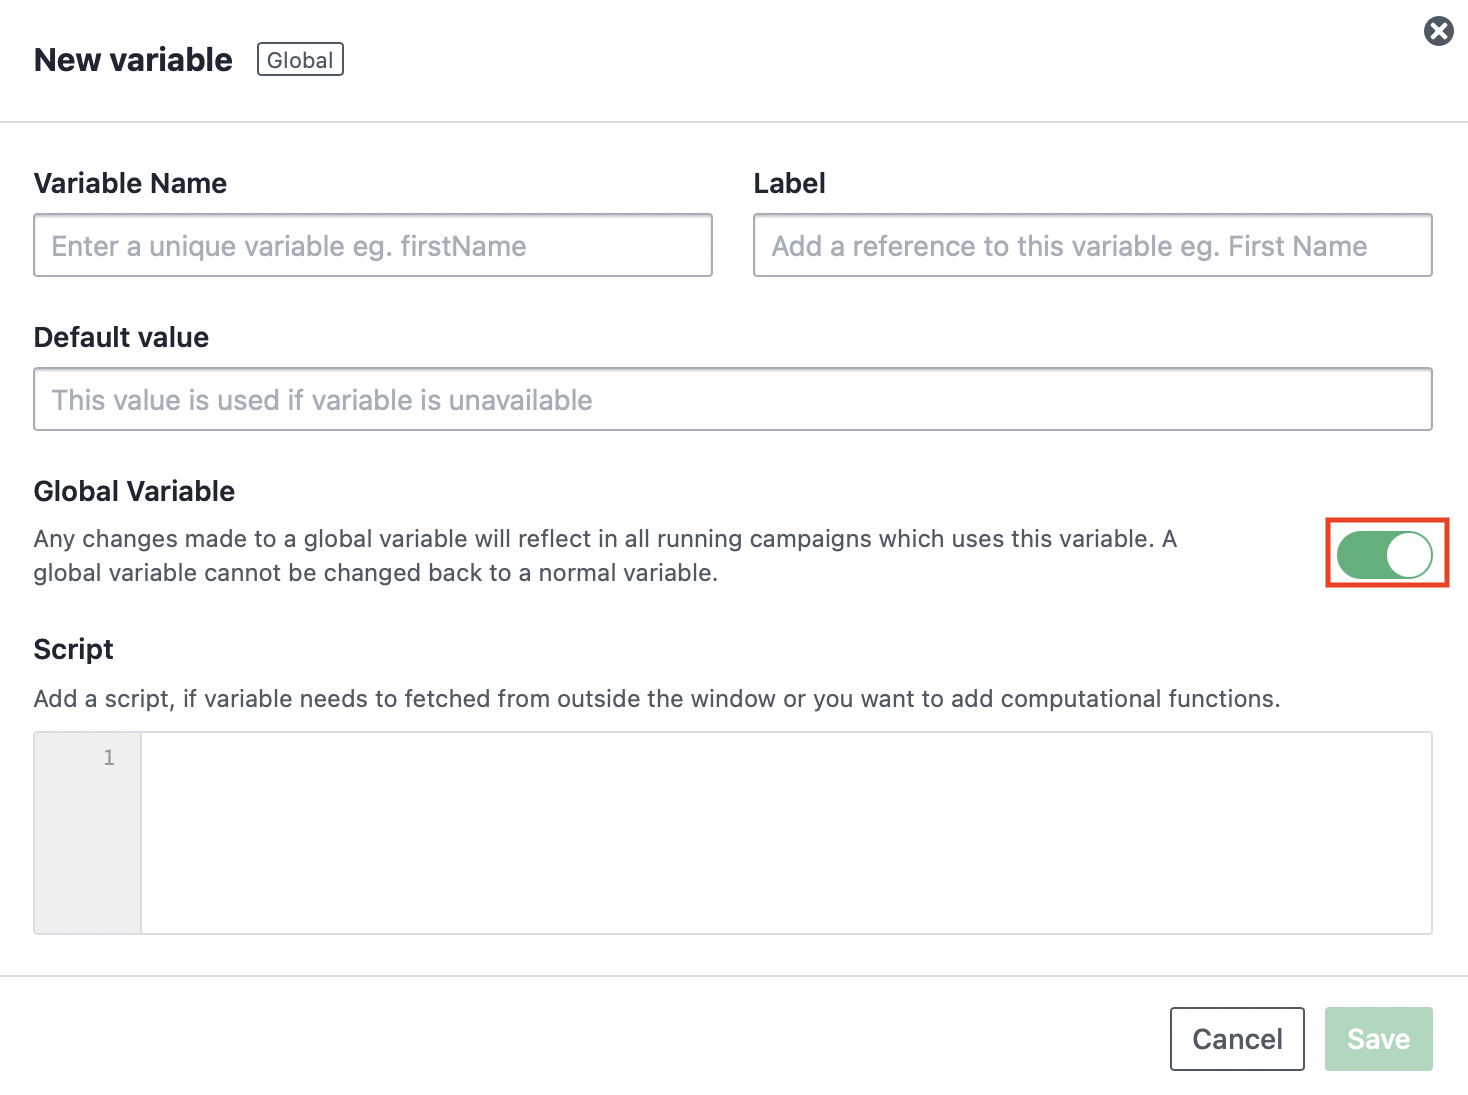Click the global variable warning description text

click(605, 556)
